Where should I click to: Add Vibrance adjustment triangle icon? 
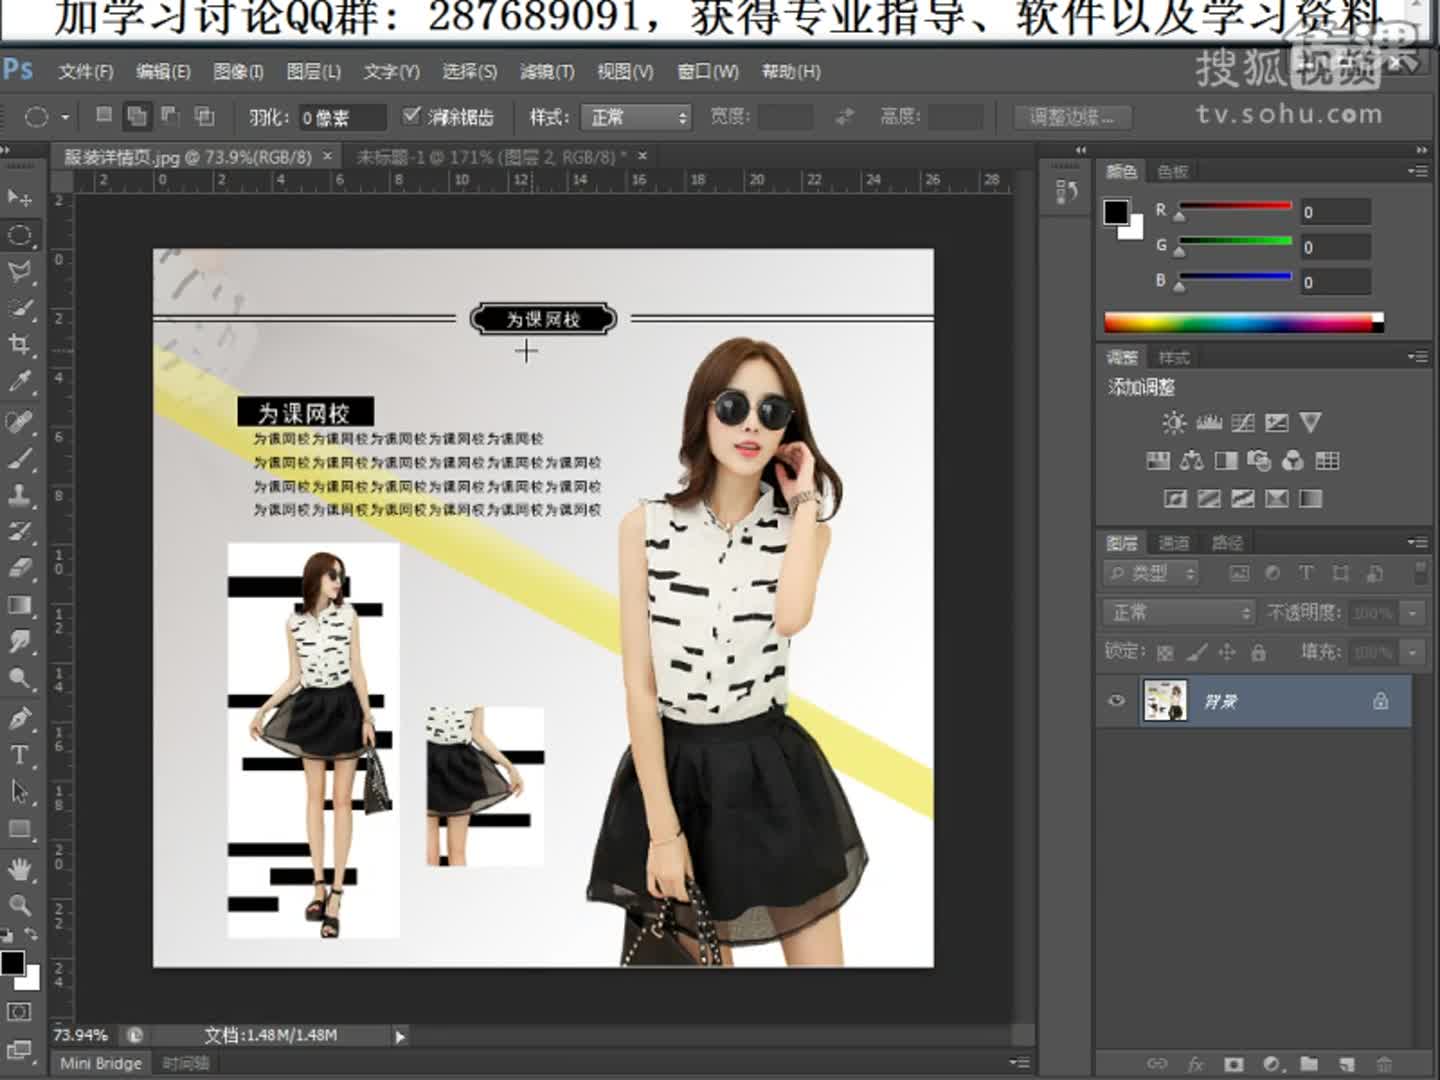(1310, 423)
